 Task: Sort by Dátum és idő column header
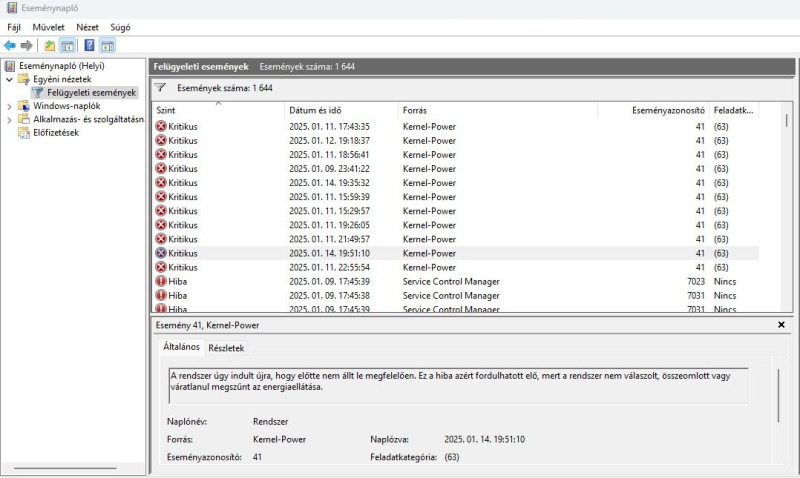coord(341,110)
